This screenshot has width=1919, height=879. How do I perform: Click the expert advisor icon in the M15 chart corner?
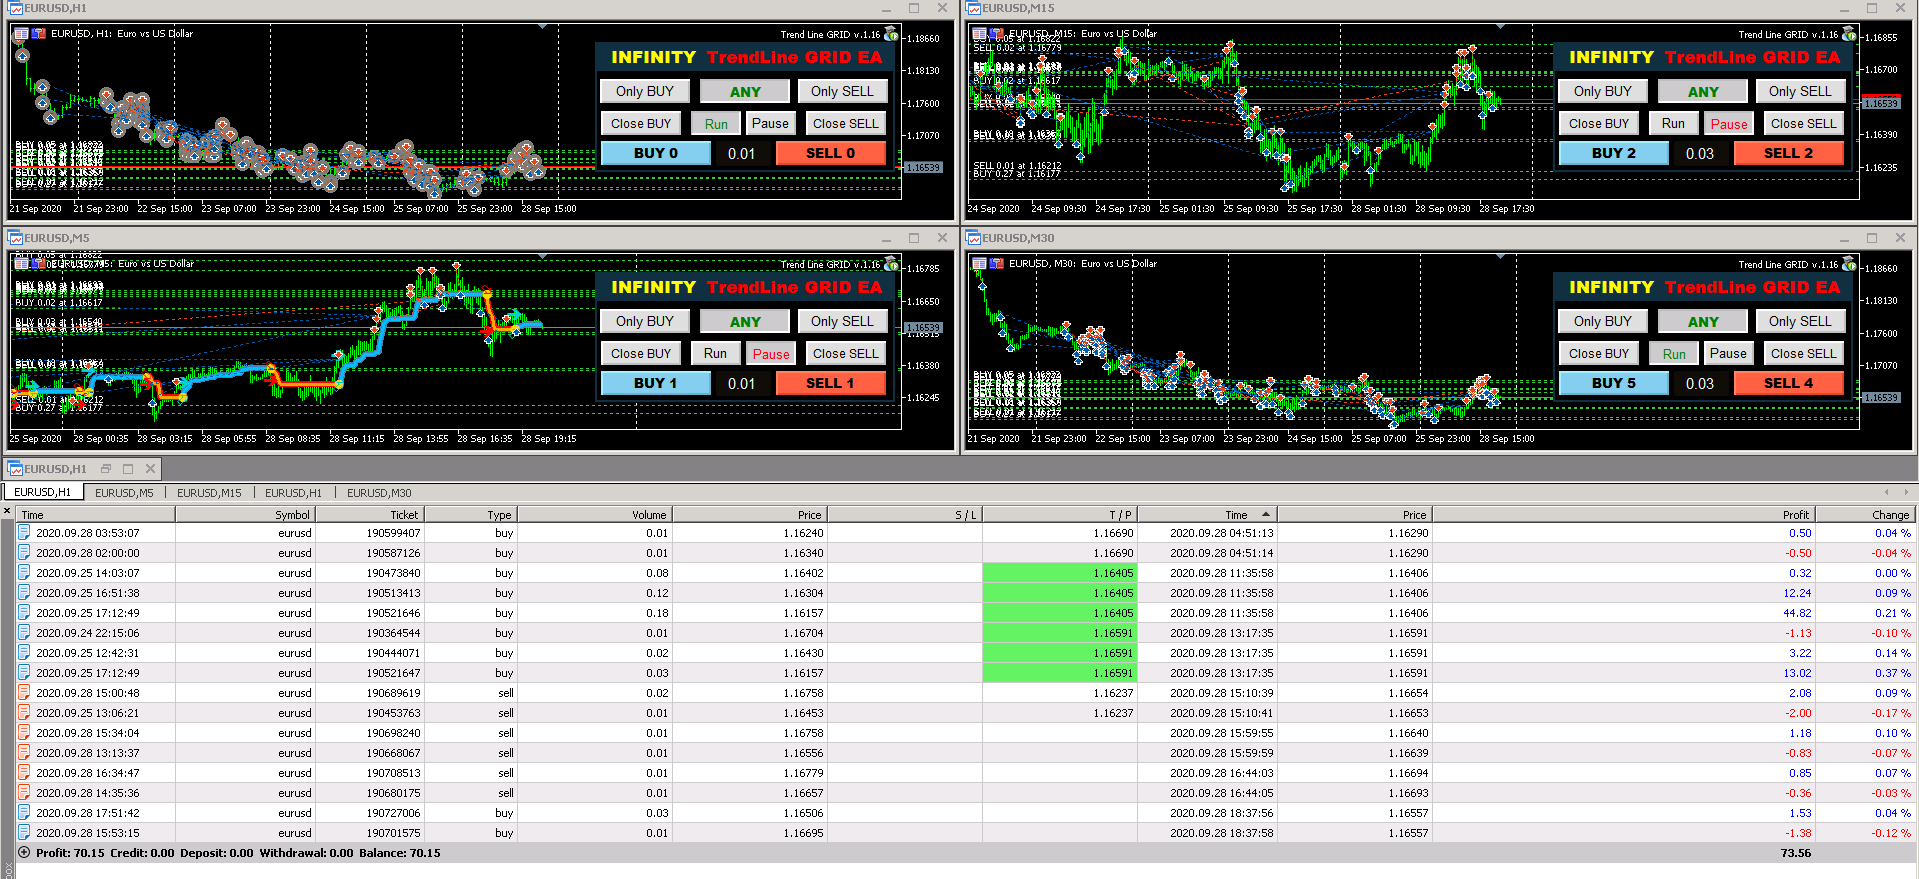tap(1849, 34)
